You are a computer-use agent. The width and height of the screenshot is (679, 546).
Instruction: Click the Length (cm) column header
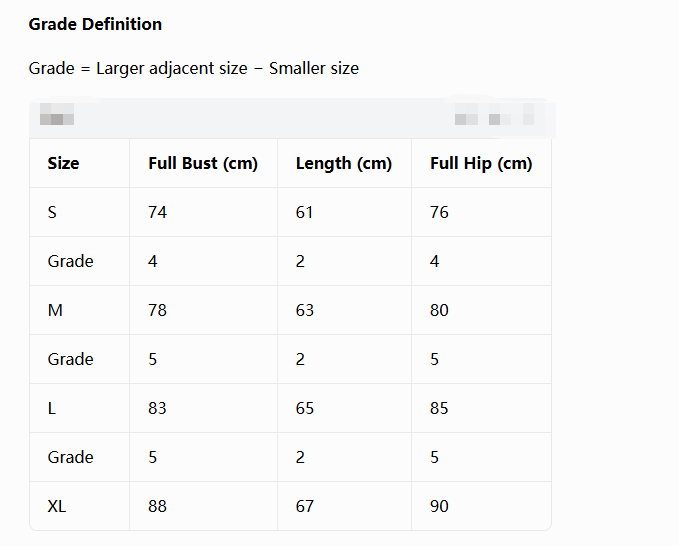(344, 163)
